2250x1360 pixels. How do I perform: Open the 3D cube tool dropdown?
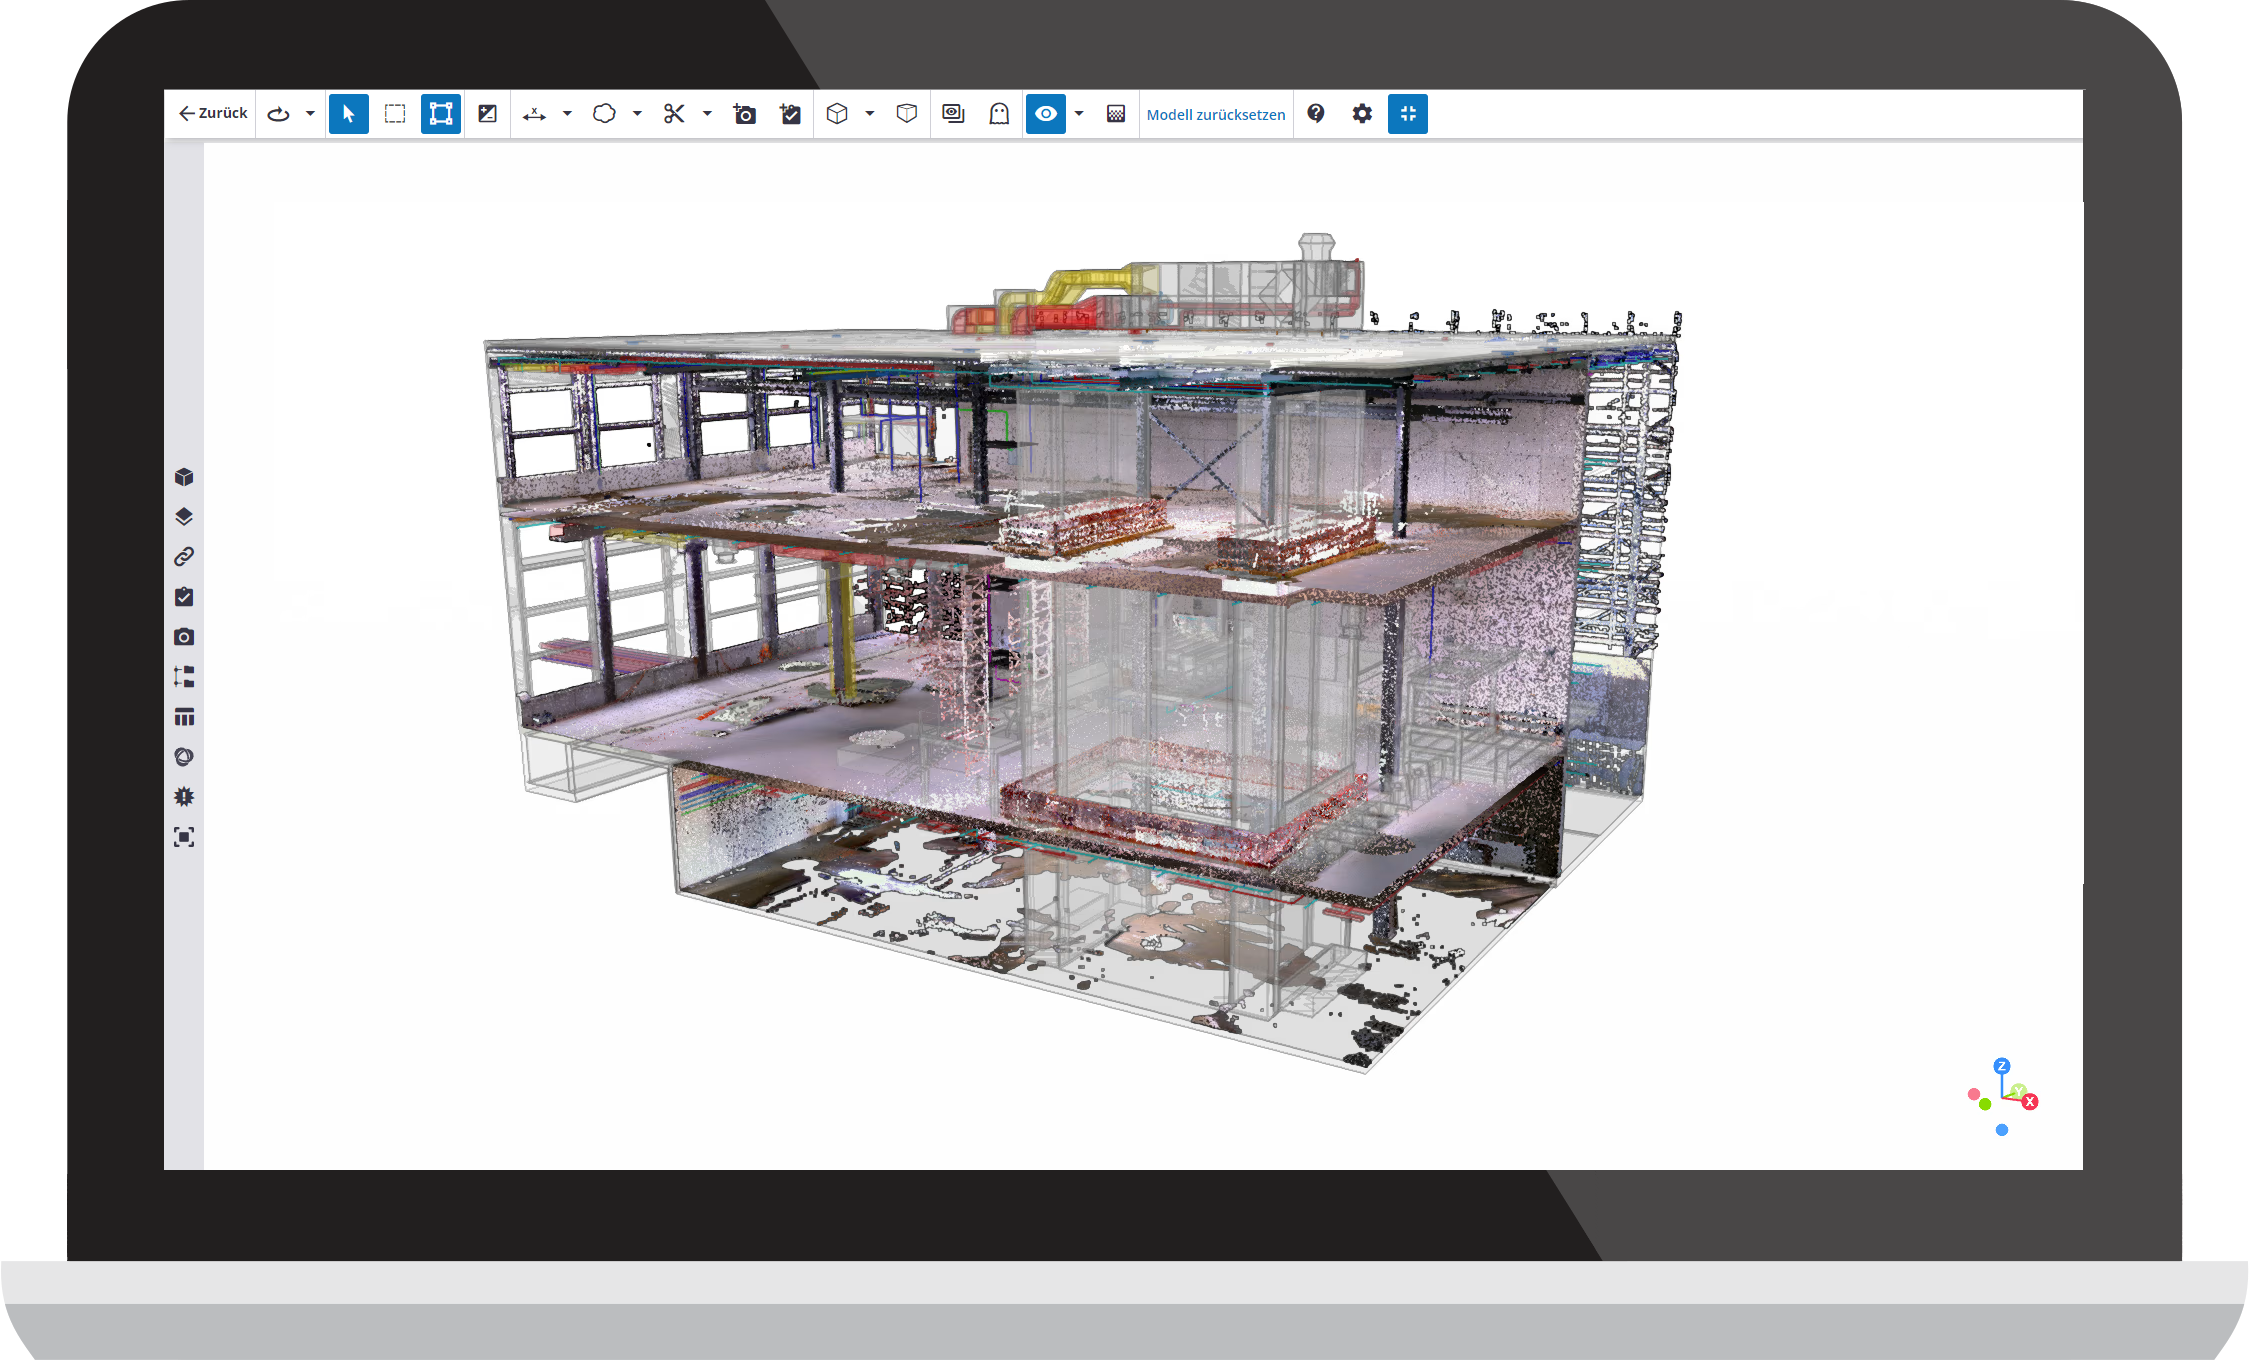[x=869, y=114]
